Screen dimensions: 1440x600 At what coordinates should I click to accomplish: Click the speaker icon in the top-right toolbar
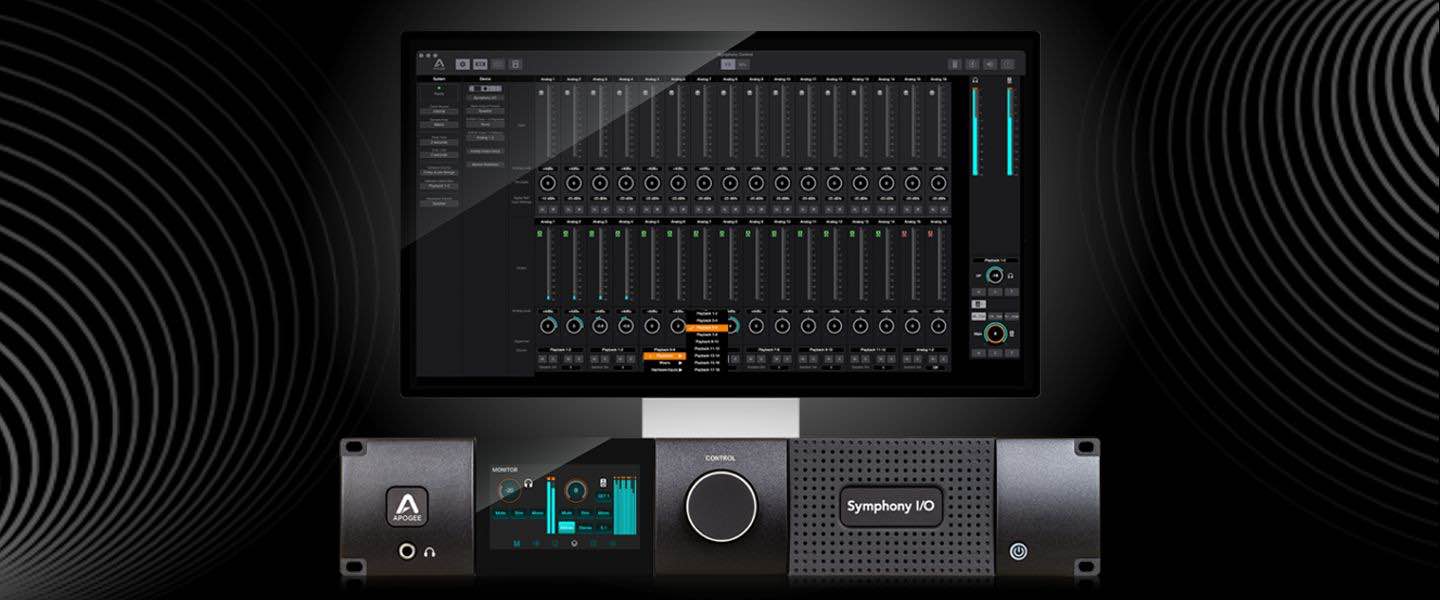[990, 64]
